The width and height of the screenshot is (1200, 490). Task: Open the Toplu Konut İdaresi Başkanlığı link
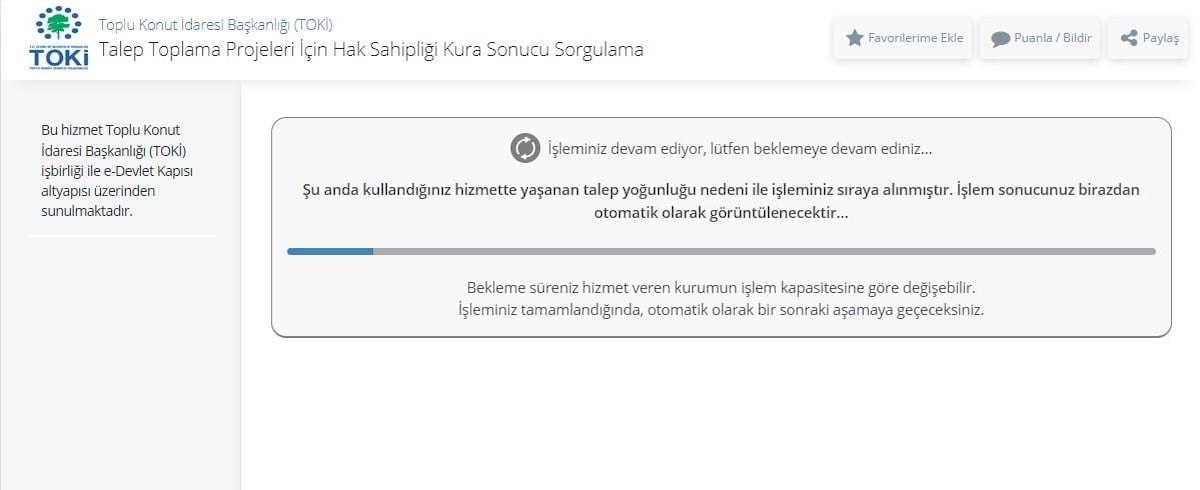(x=215, y=24)
